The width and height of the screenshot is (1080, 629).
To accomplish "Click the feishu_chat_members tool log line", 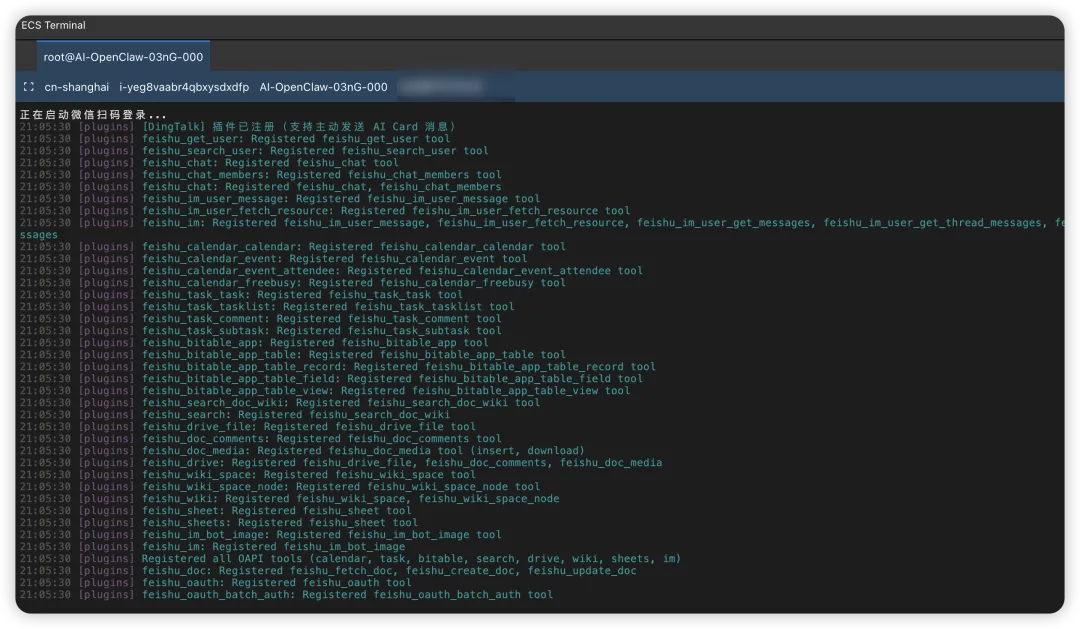I will [260, 175].
